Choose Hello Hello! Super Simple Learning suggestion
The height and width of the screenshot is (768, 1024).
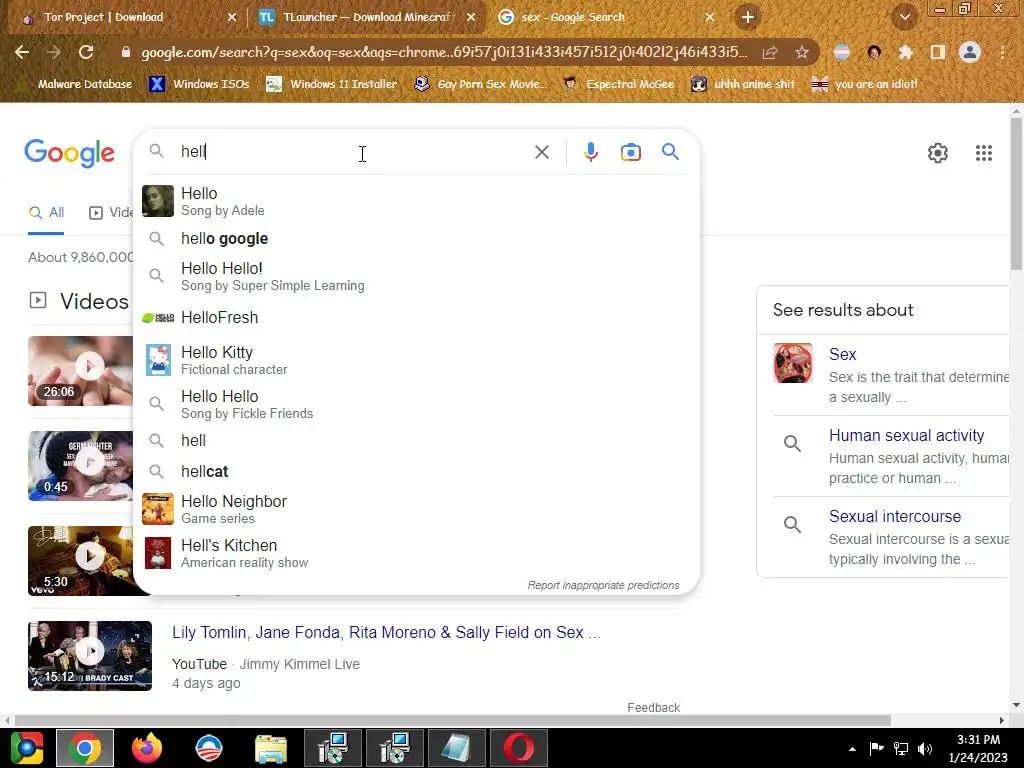coord(416,276)
